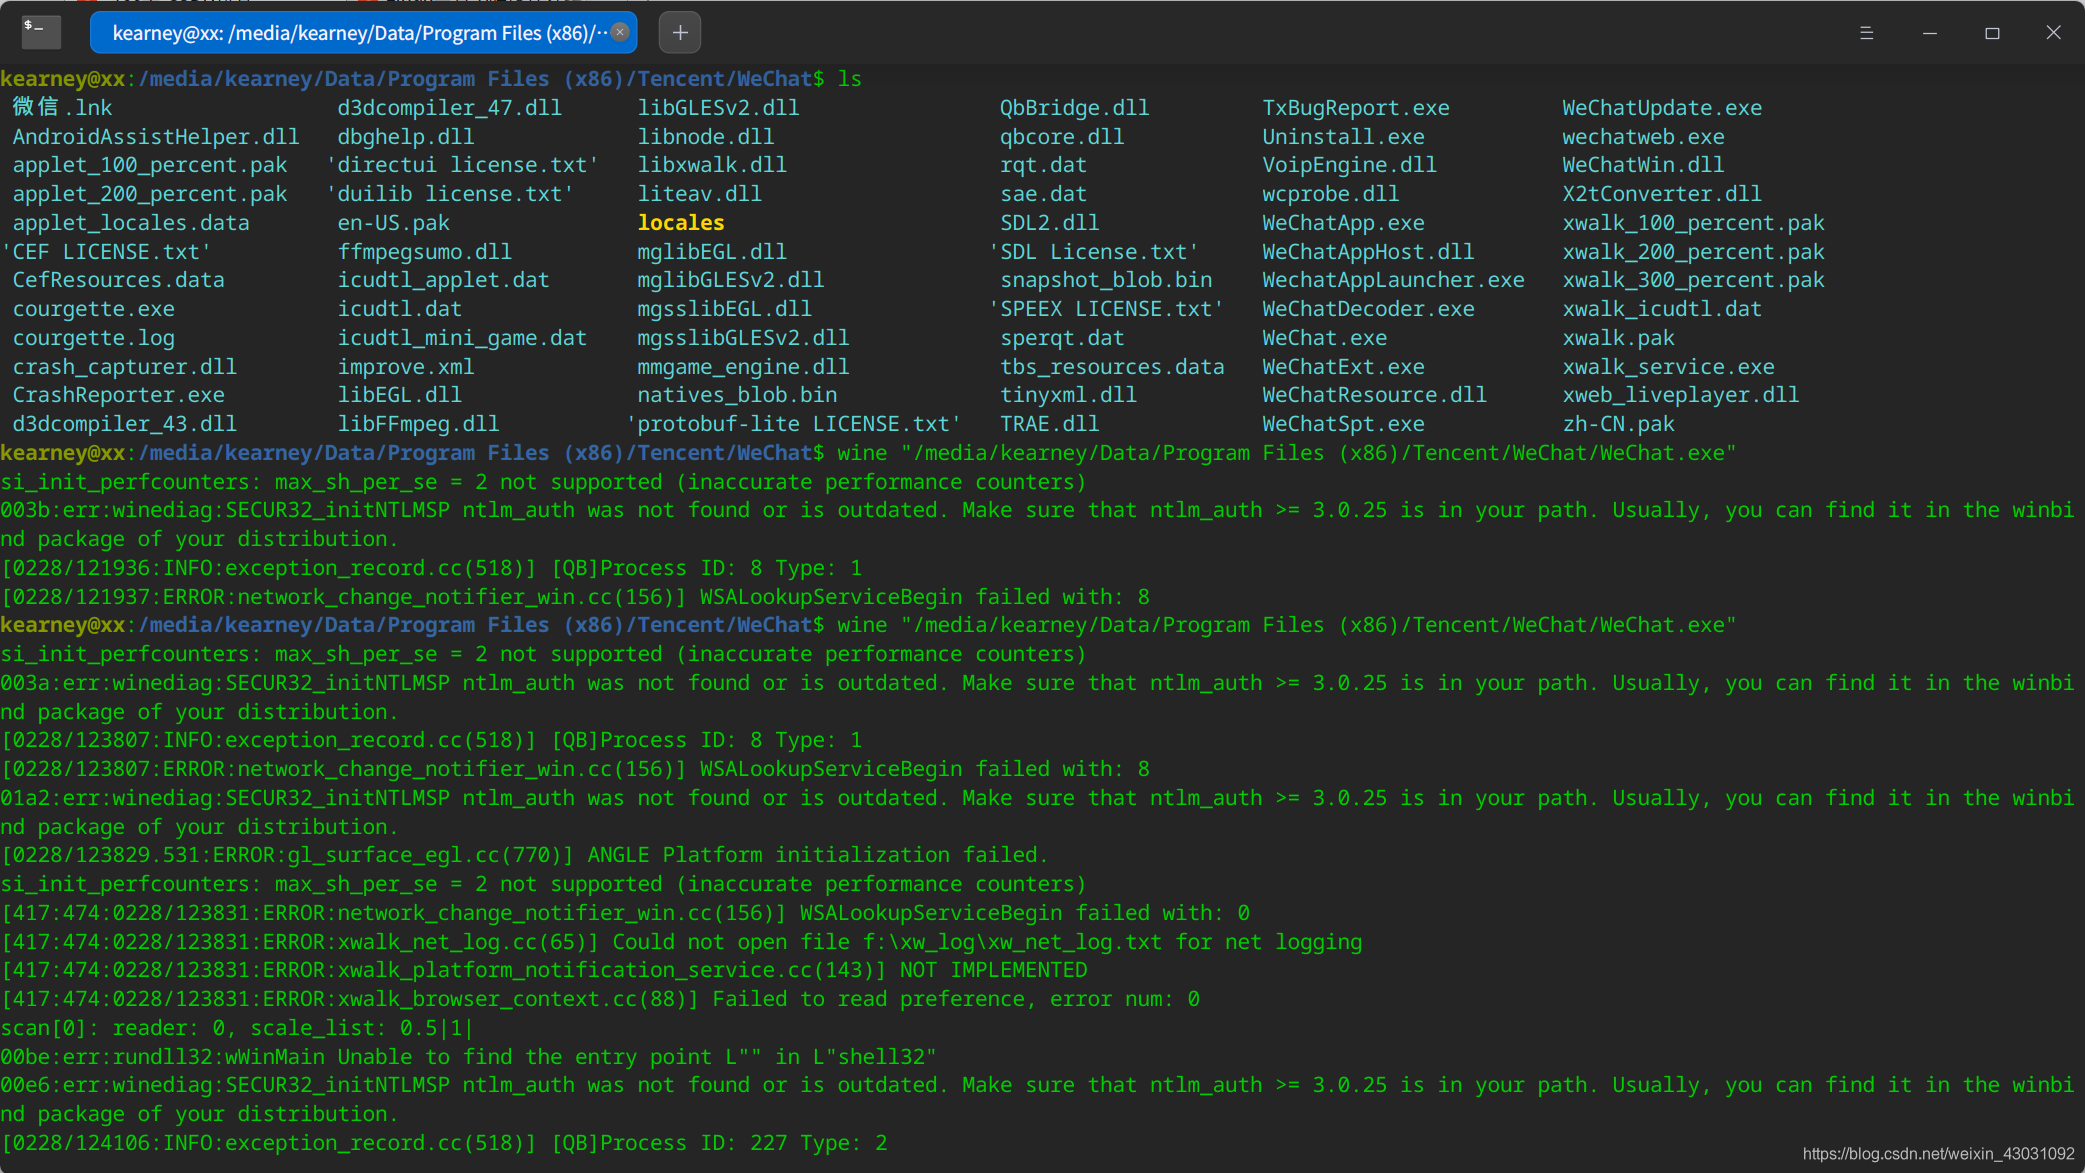
Task: Click QbBridge.dll in the listing
Action: click(1074, 107)
